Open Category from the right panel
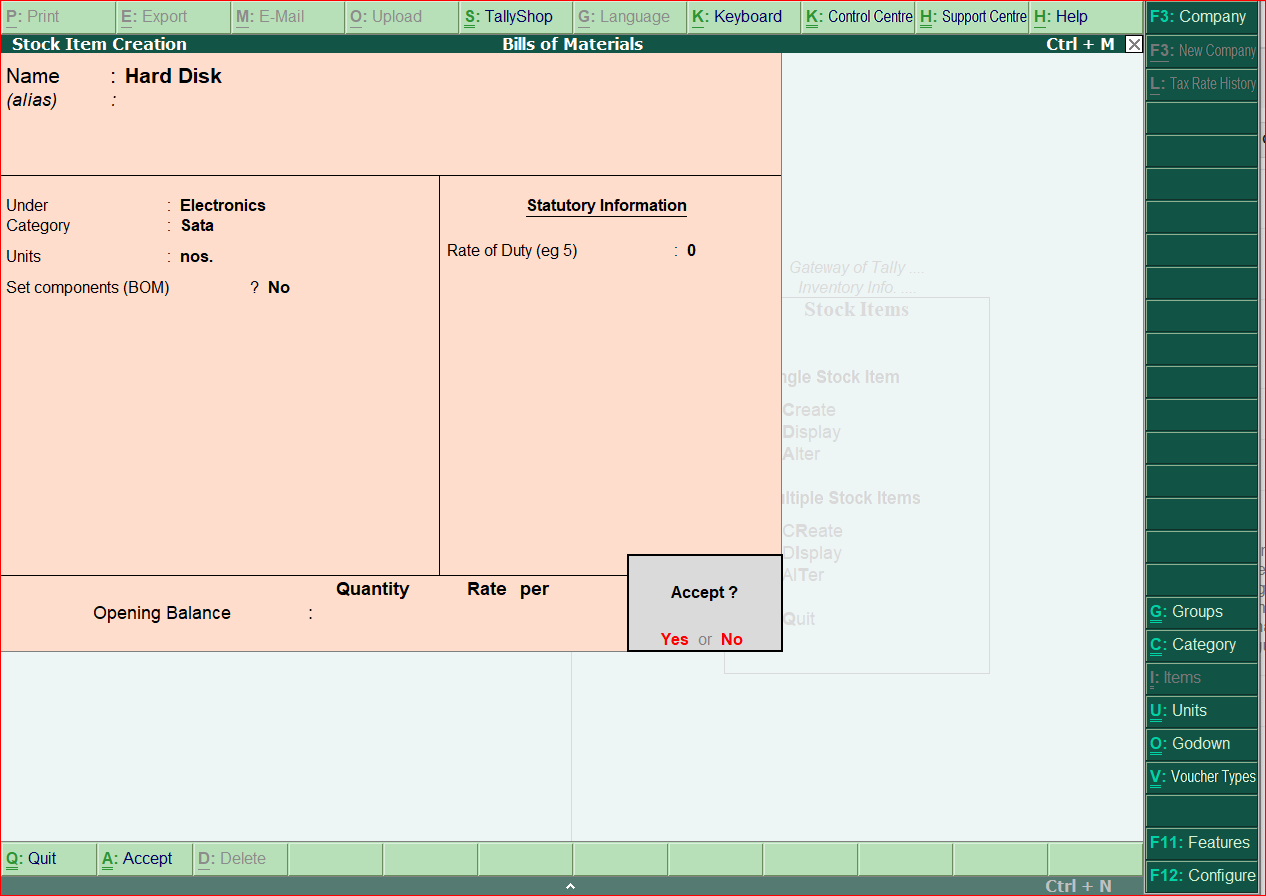1266x896 pixels. 1202,644
